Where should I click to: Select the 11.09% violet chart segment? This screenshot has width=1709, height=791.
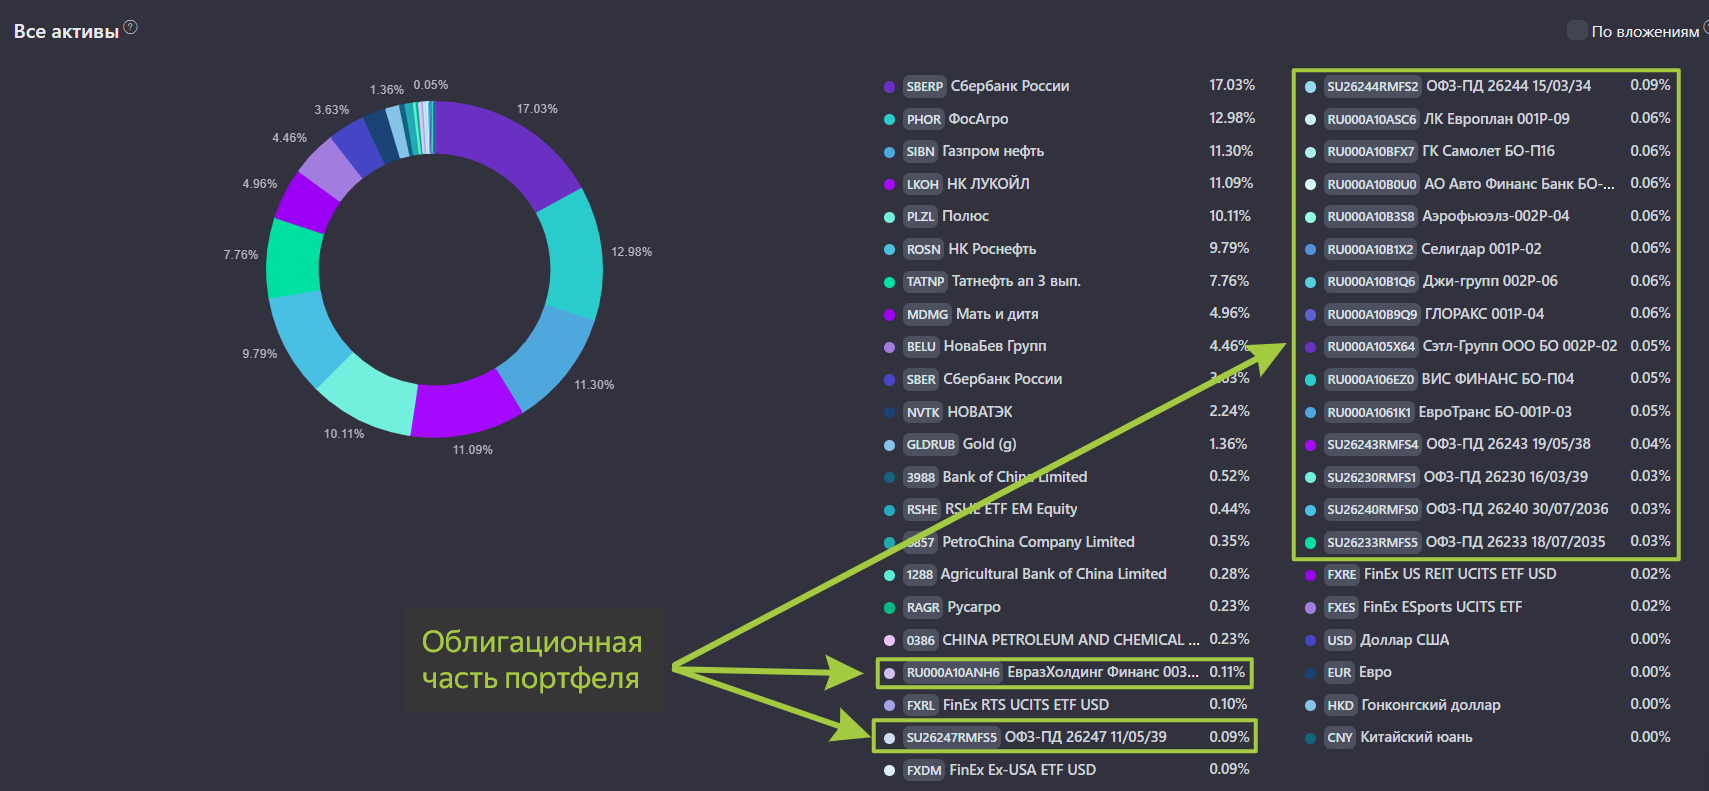coord(464,408)
